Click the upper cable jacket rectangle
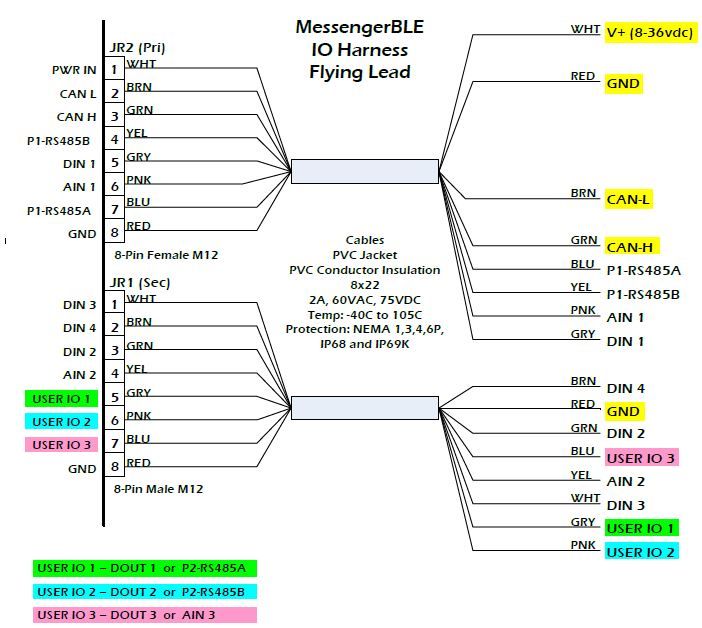702x628 pixels. point(365,171)
